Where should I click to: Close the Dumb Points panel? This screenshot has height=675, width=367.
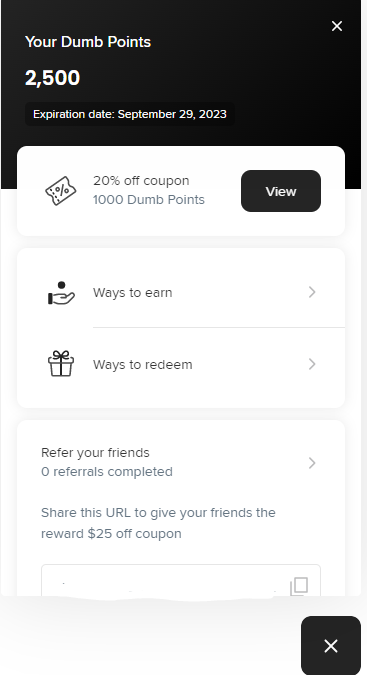[337, 26]
